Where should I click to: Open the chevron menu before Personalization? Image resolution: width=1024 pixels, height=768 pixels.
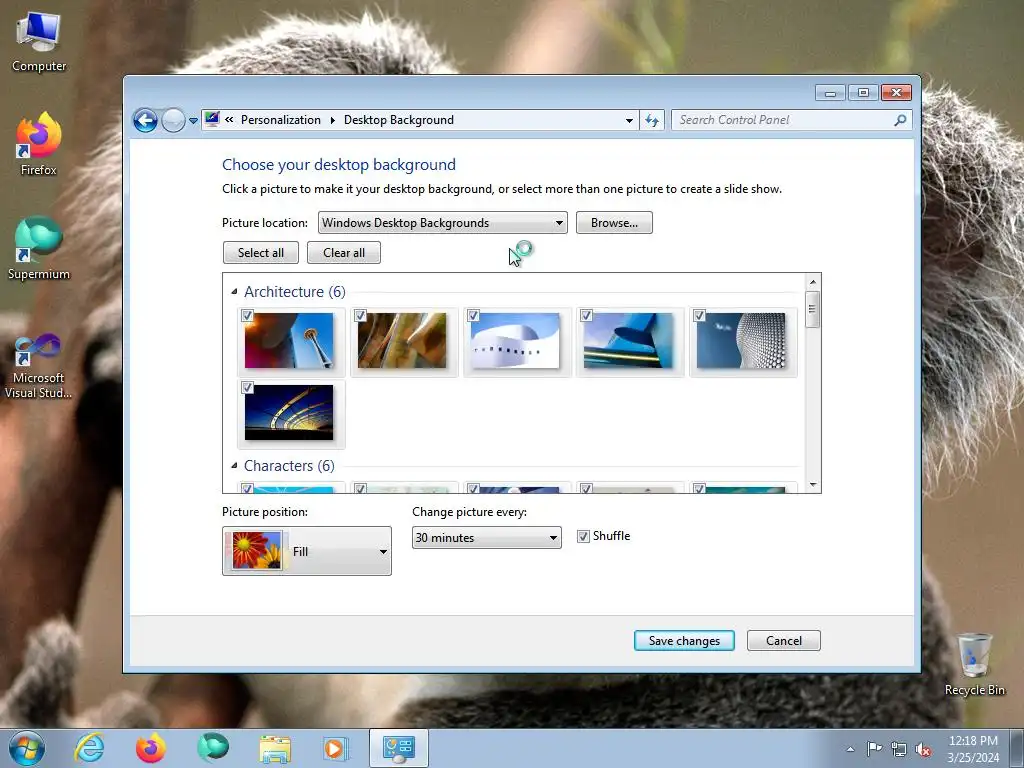pos(229,120)
